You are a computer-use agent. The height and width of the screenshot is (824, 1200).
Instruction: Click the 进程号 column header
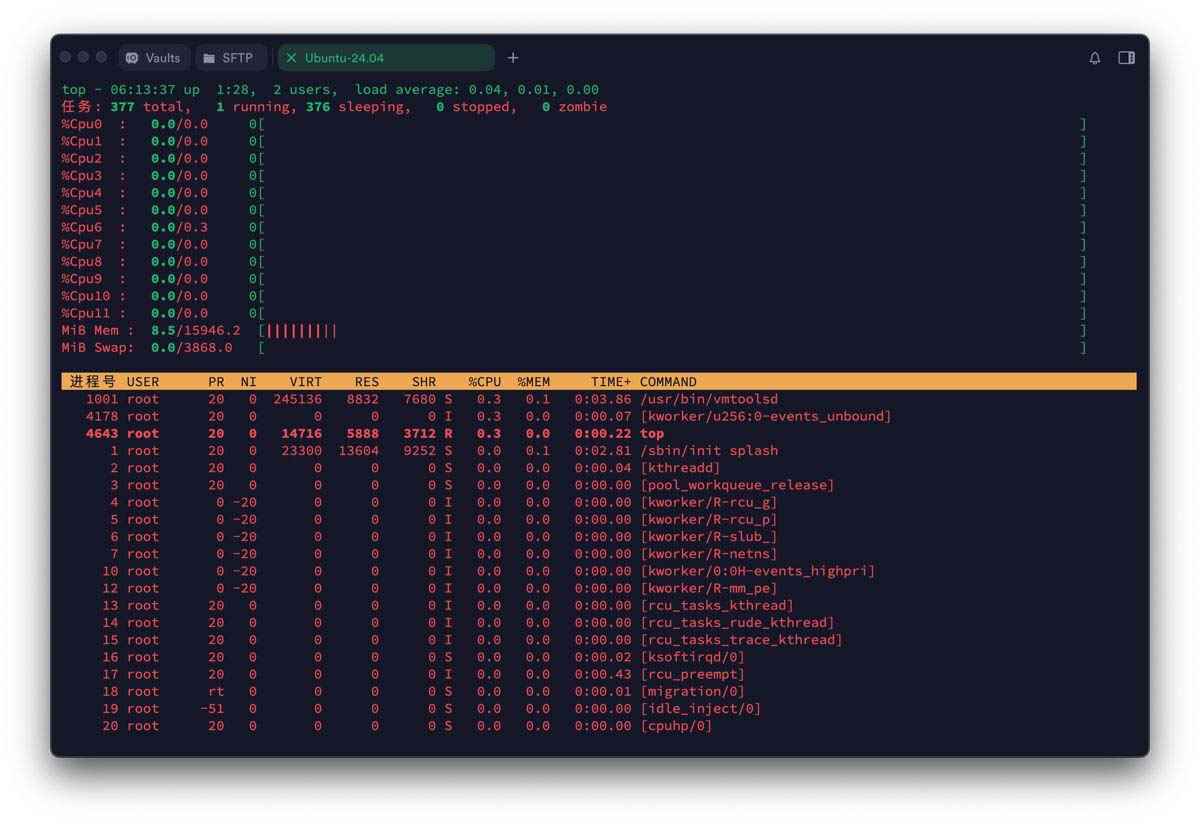92,381
